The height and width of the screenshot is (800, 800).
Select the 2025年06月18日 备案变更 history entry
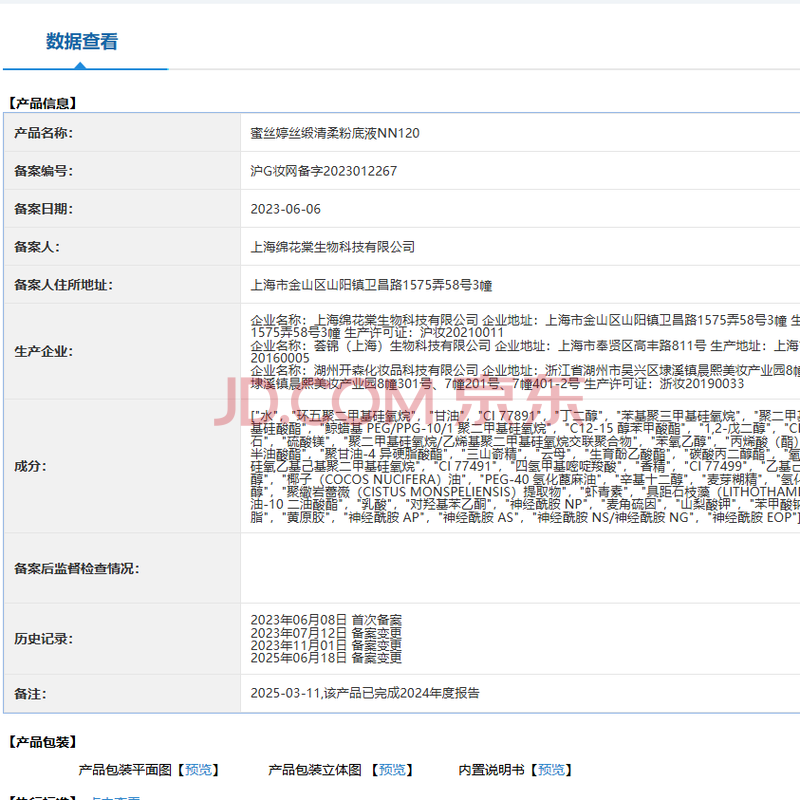326,658
